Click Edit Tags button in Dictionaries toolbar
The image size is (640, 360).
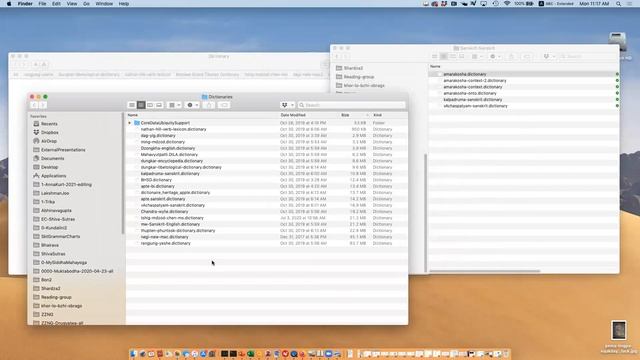point(224,105)
